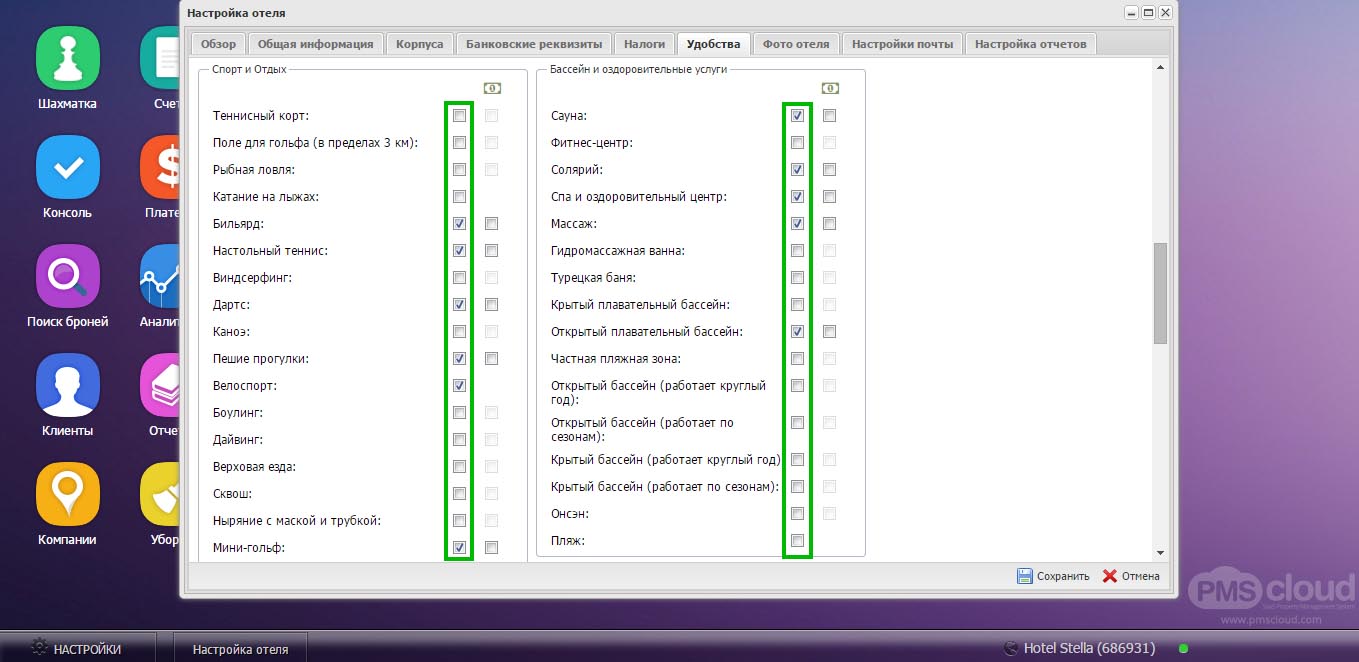Click the scrollbar down arrow
Viewport: 1359px width, 662px height.
(1160, 553)
